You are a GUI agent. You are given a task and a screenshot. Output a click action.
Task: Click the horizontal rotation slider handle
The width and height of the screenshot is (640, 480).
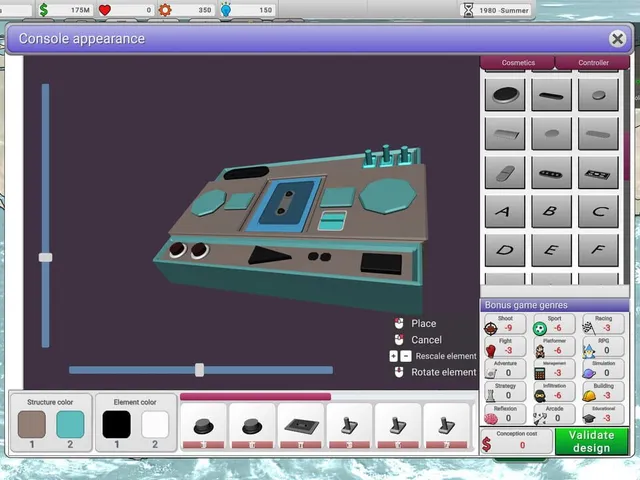click(199, 370)
